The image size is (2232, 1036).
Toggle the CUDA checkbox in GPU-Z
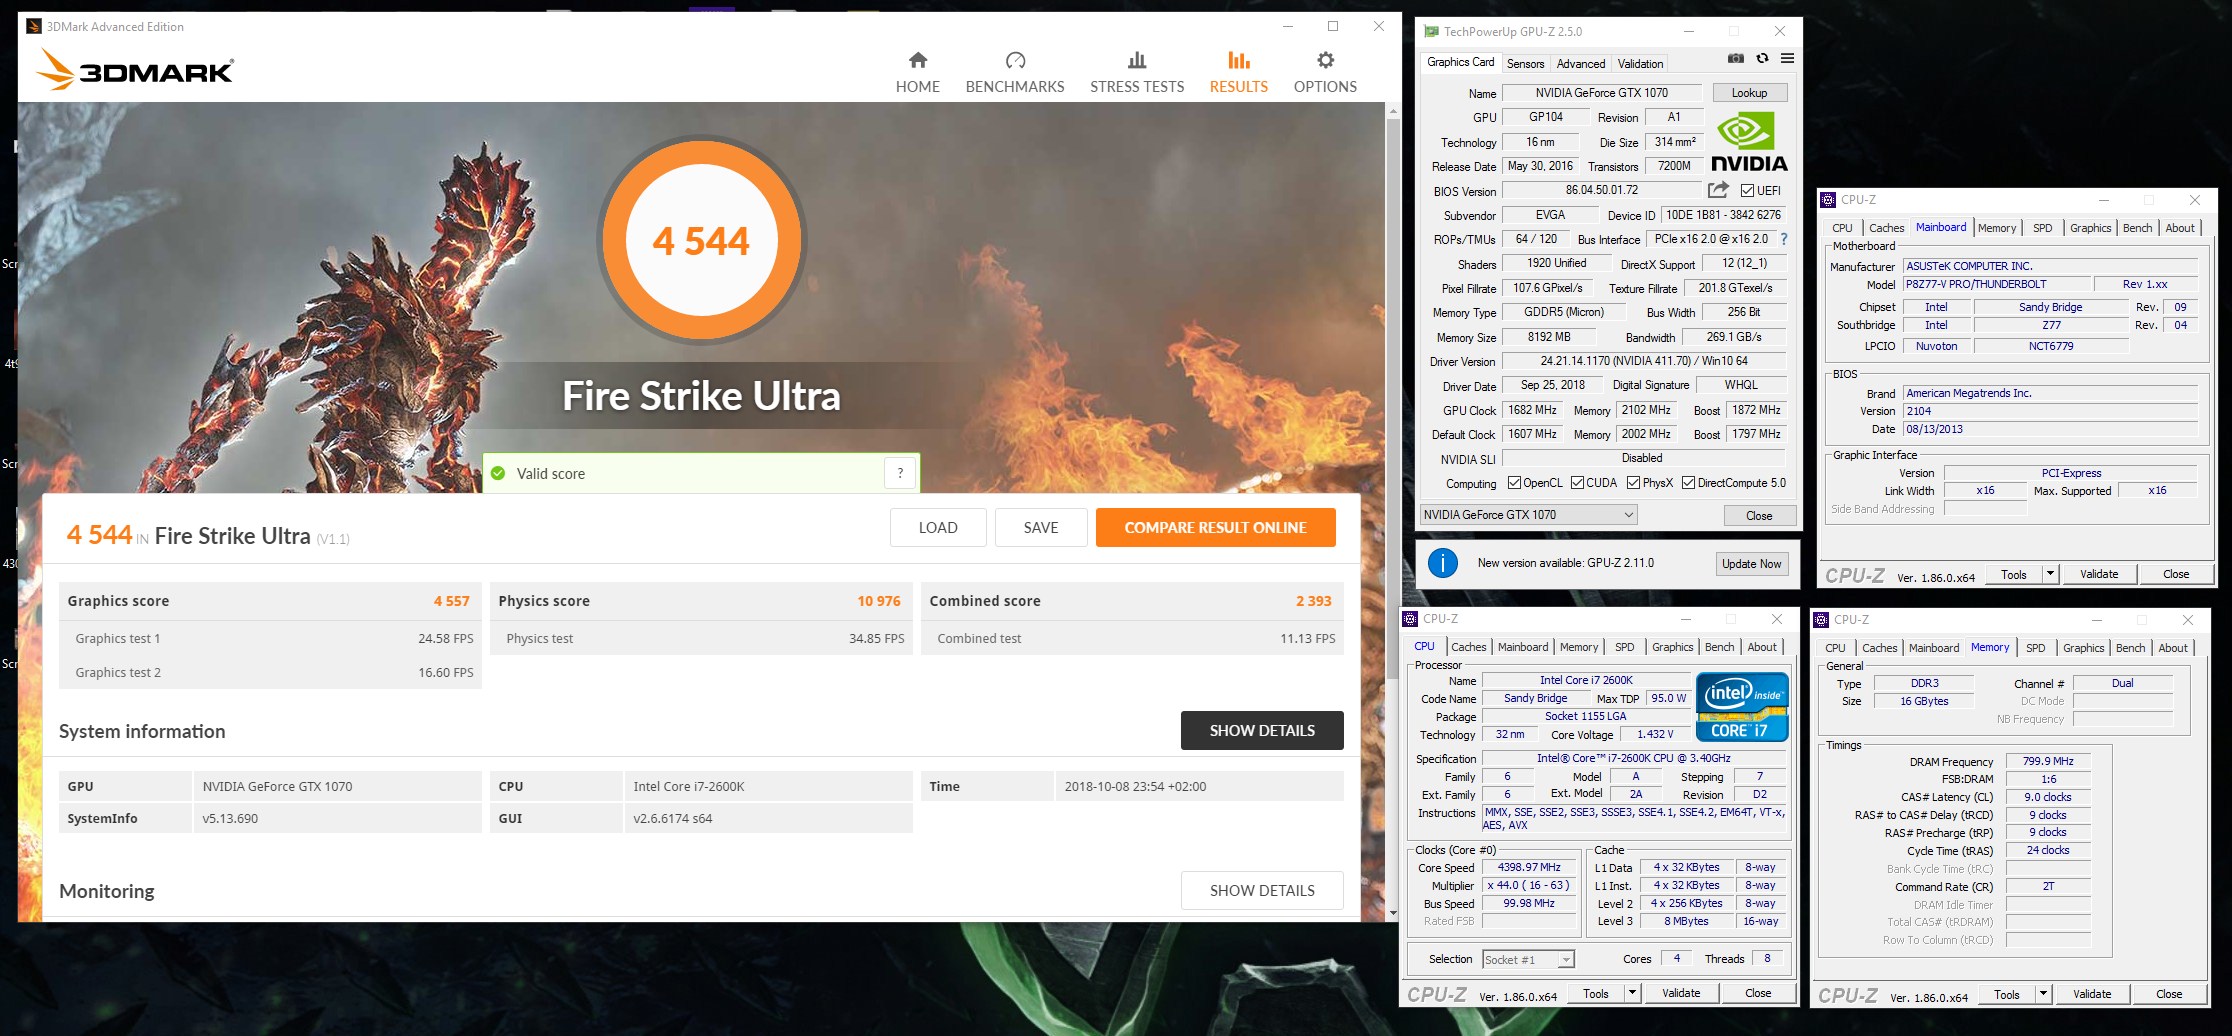pyautogui.click(x=1577, y=483)
